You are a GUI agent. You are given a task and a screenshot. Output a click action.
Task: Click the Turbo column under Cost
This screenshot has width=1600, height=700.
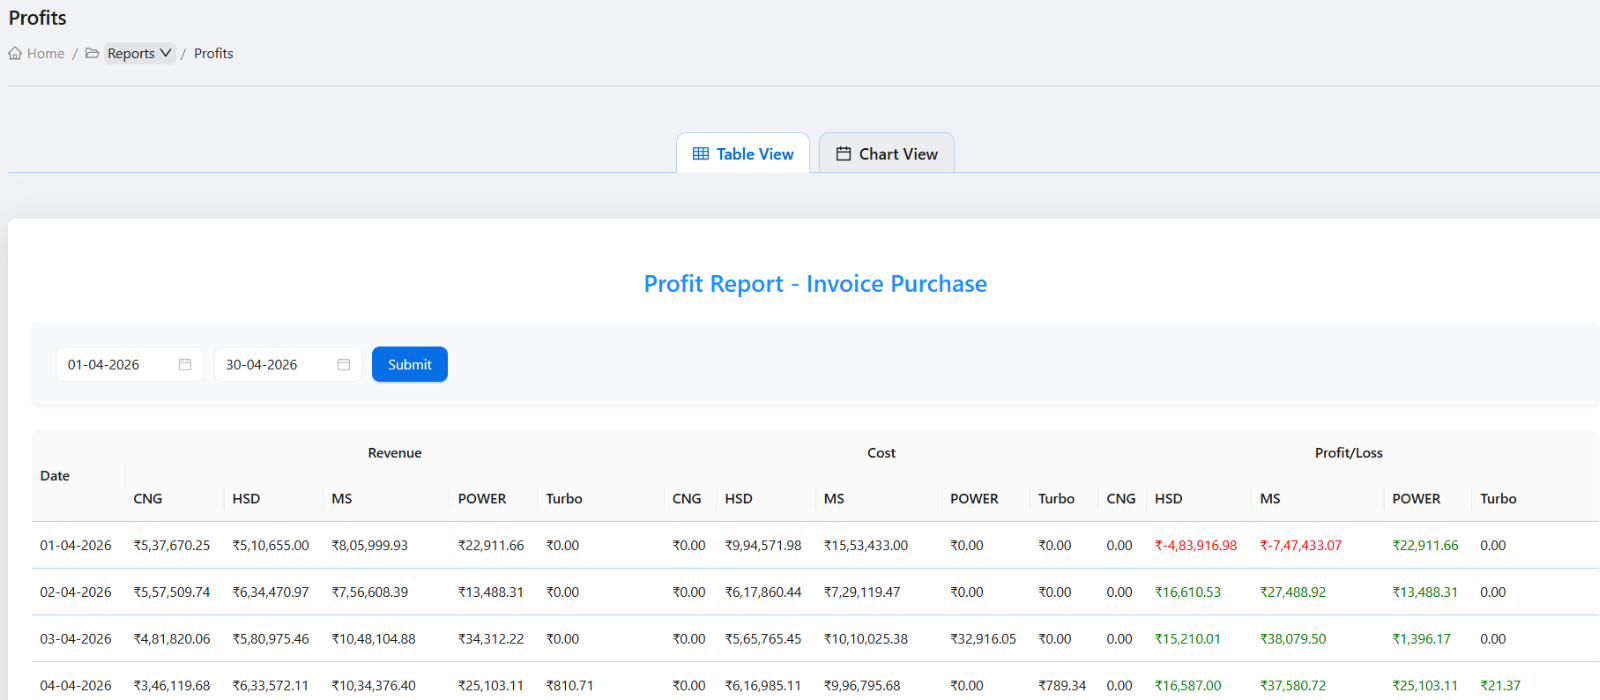1056,498
